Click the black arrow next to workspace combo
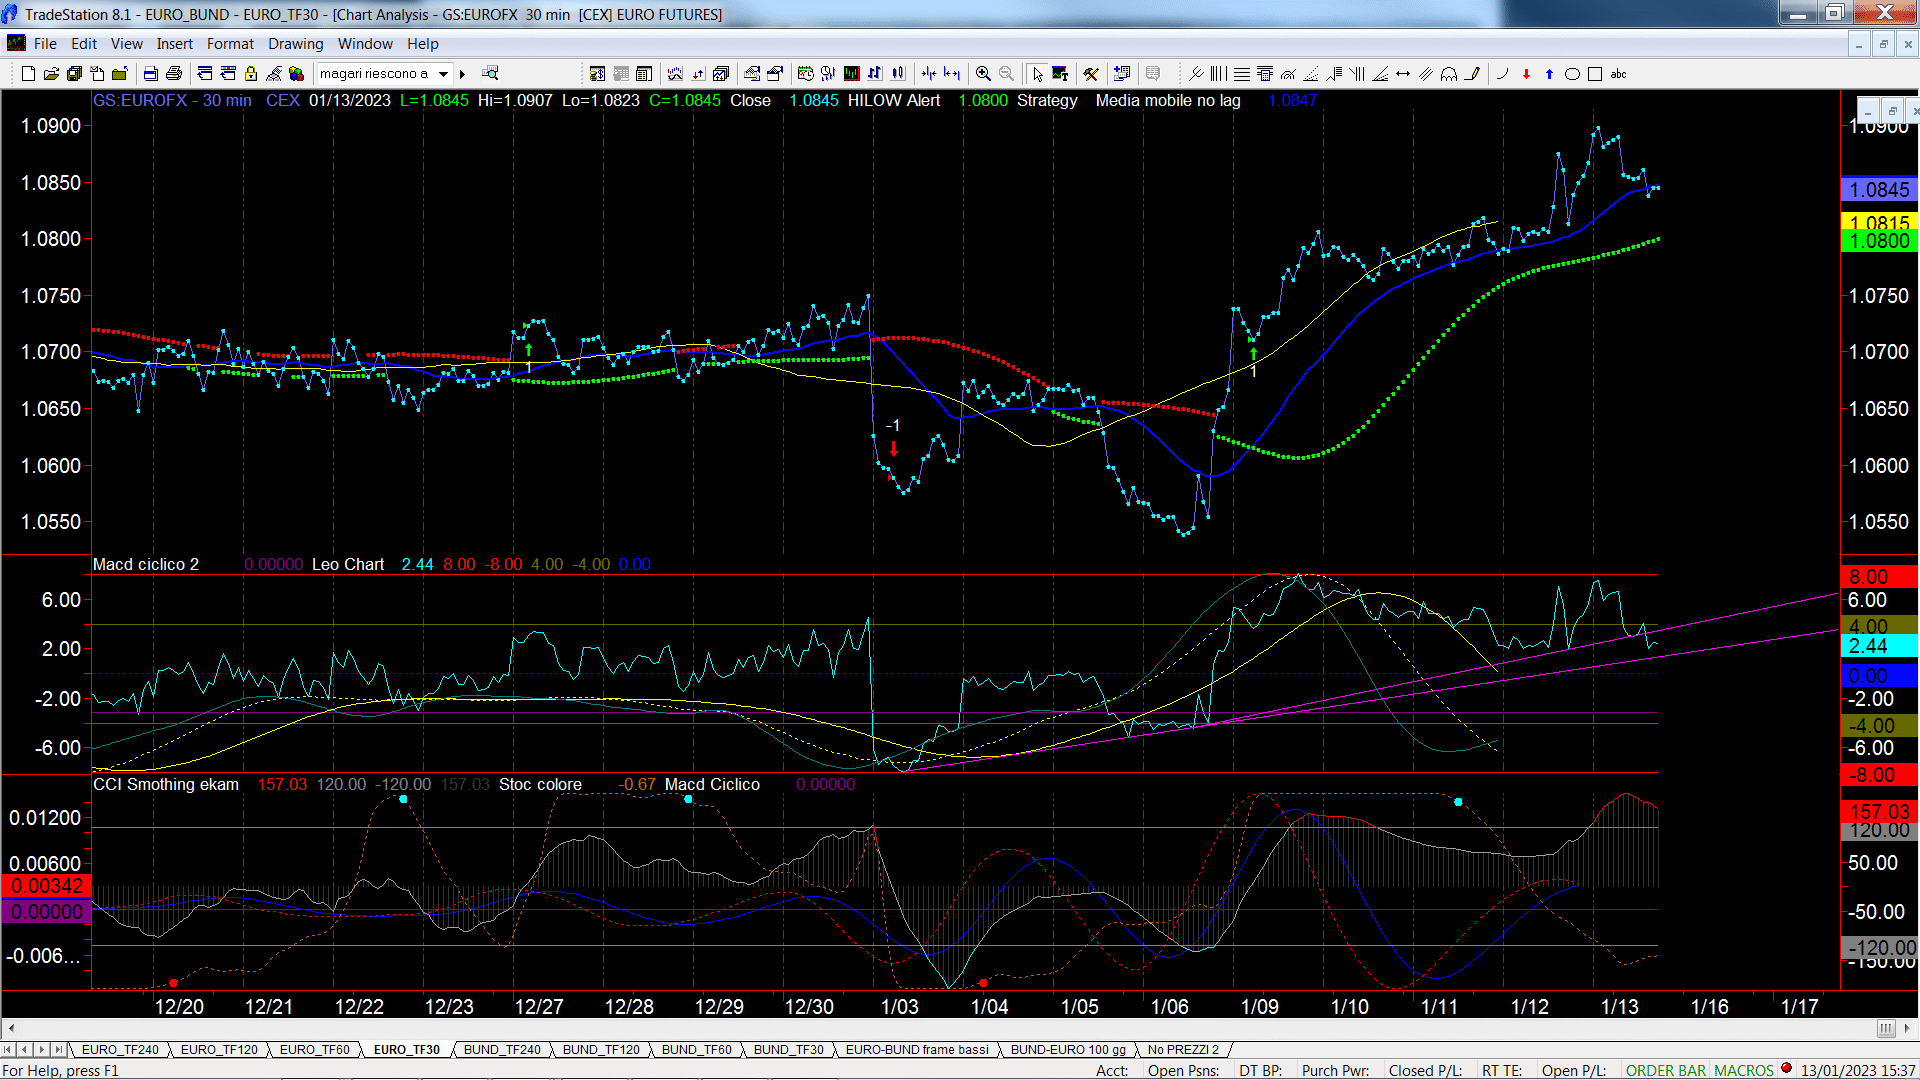The image size is (1920, 1080). [x=462, y=74]
